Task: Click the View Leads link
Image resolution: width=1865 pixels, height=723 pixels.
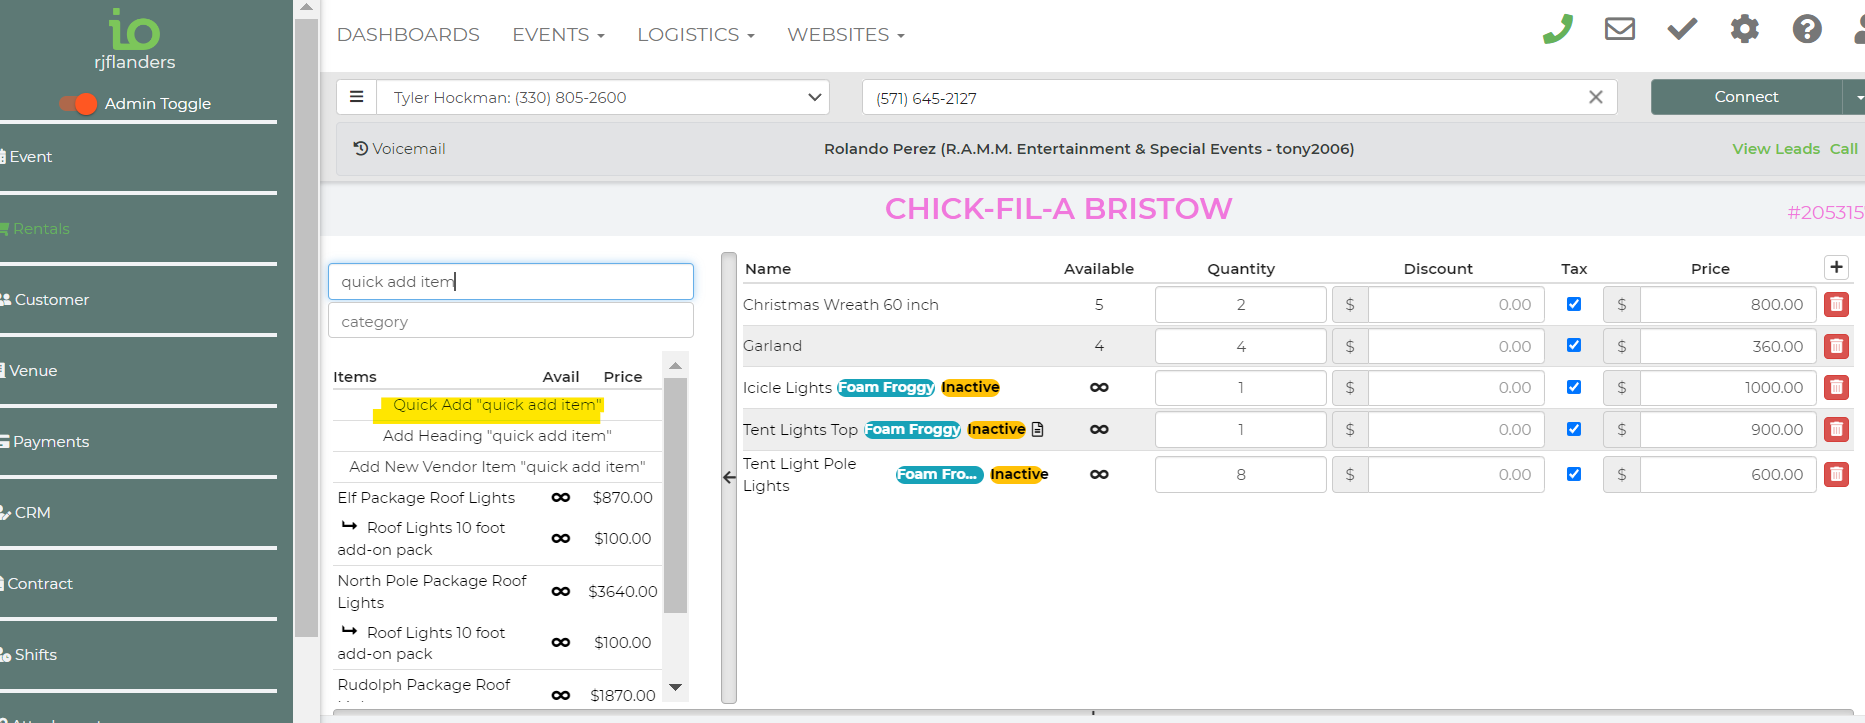Action: coord(1776,149)
